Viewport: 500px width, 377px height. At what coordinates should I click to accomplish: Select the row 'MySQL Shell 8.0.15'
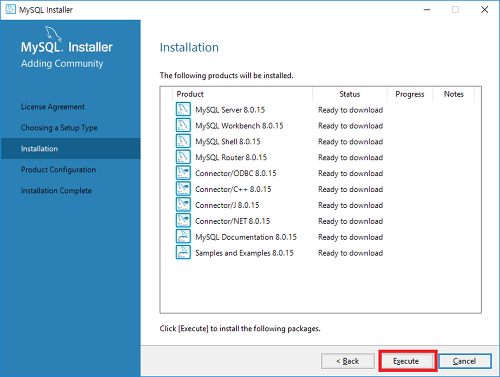pyautogui.click(x=320, y=141)
